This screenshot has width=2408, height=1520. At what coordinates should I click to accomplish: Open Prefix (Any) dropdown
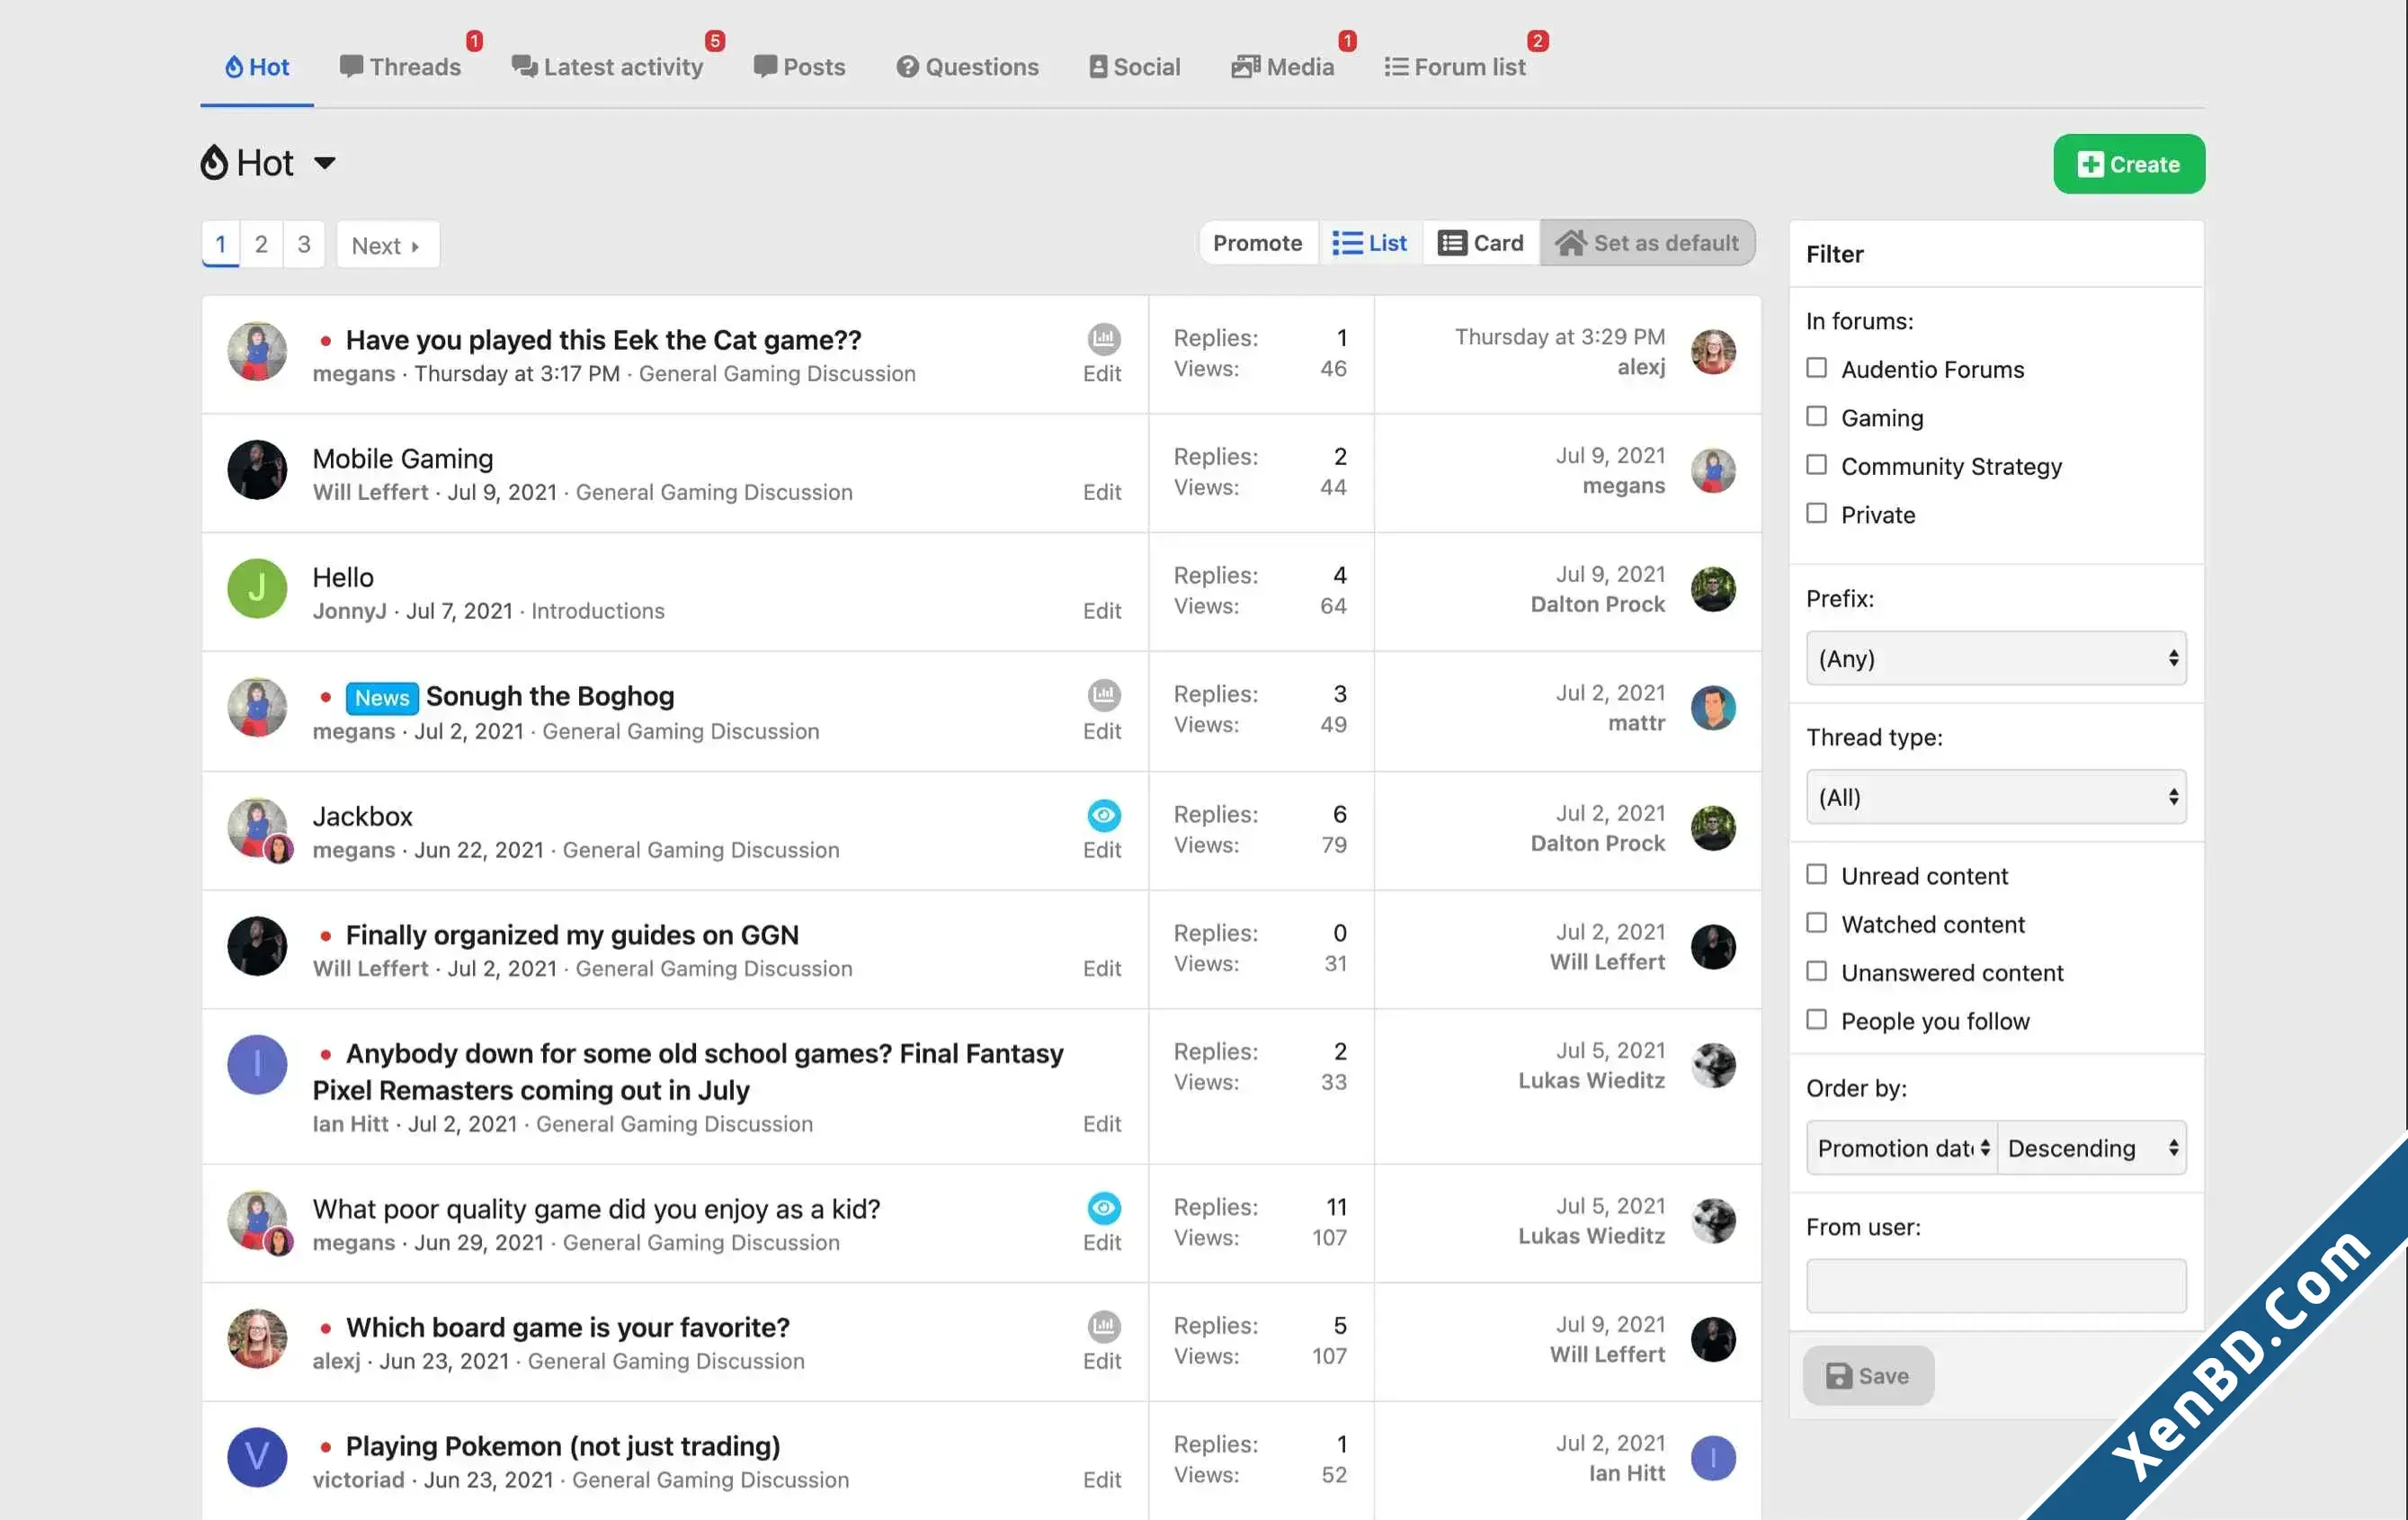click(1995, 658)
